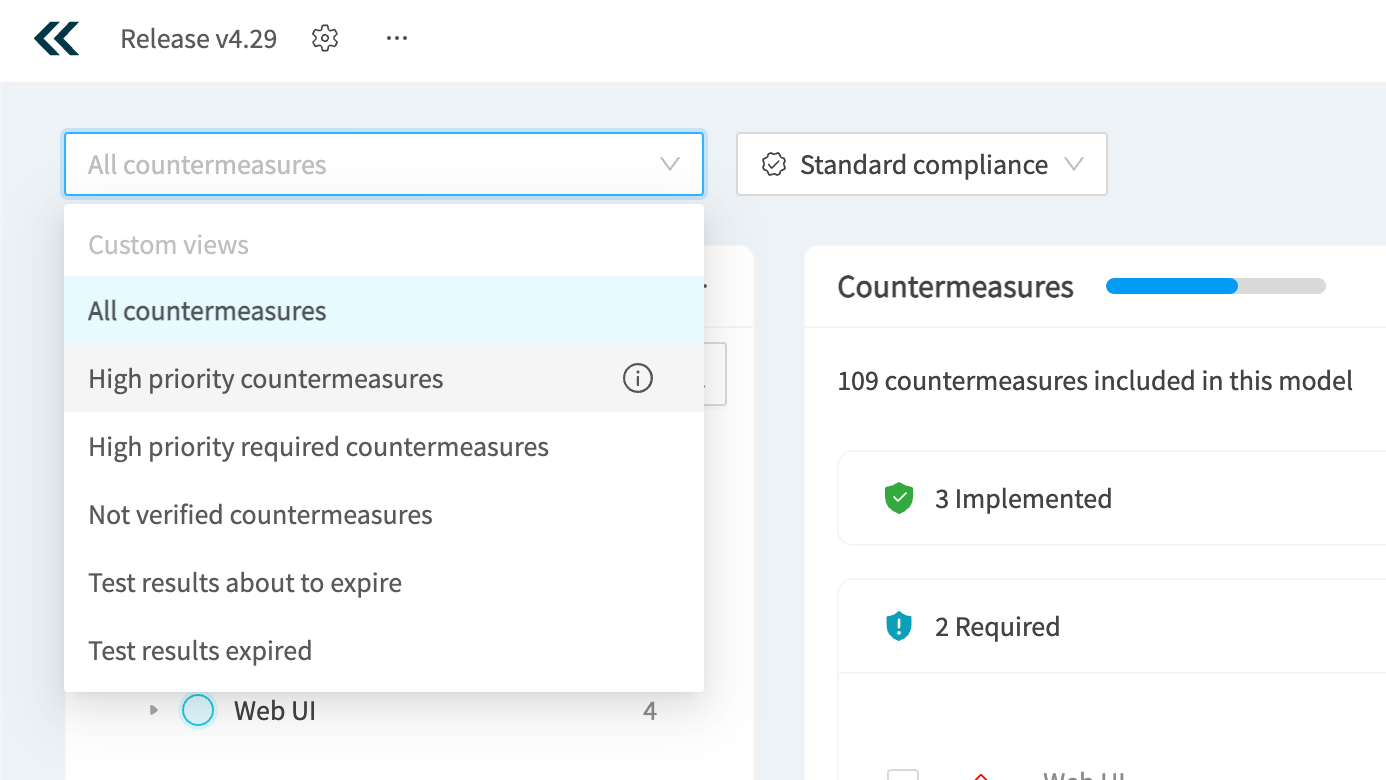
Task: Open the 2 Required countermeasures card
Action: click(x=1111, y=627)
